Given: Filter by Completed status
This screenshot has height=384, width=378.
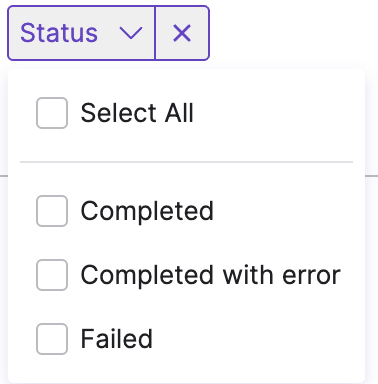Looking at the screenshot, I should point(52,211).
